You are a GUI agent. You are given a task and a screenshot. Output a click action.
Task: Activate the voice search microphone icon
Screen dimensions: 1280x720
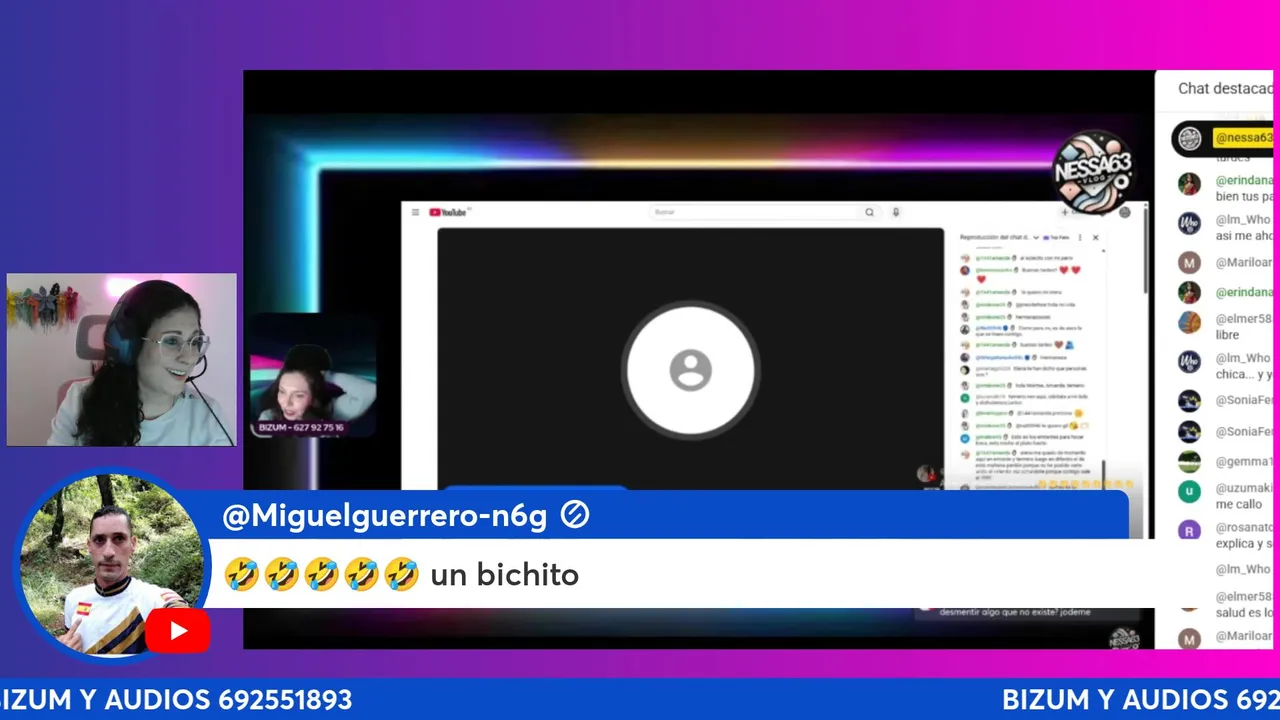(896, 212)
